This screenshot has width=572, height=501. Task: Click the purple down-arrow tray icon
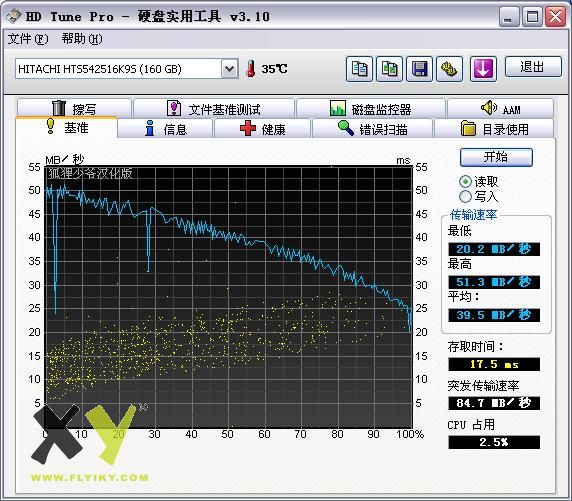coord(483,69)
